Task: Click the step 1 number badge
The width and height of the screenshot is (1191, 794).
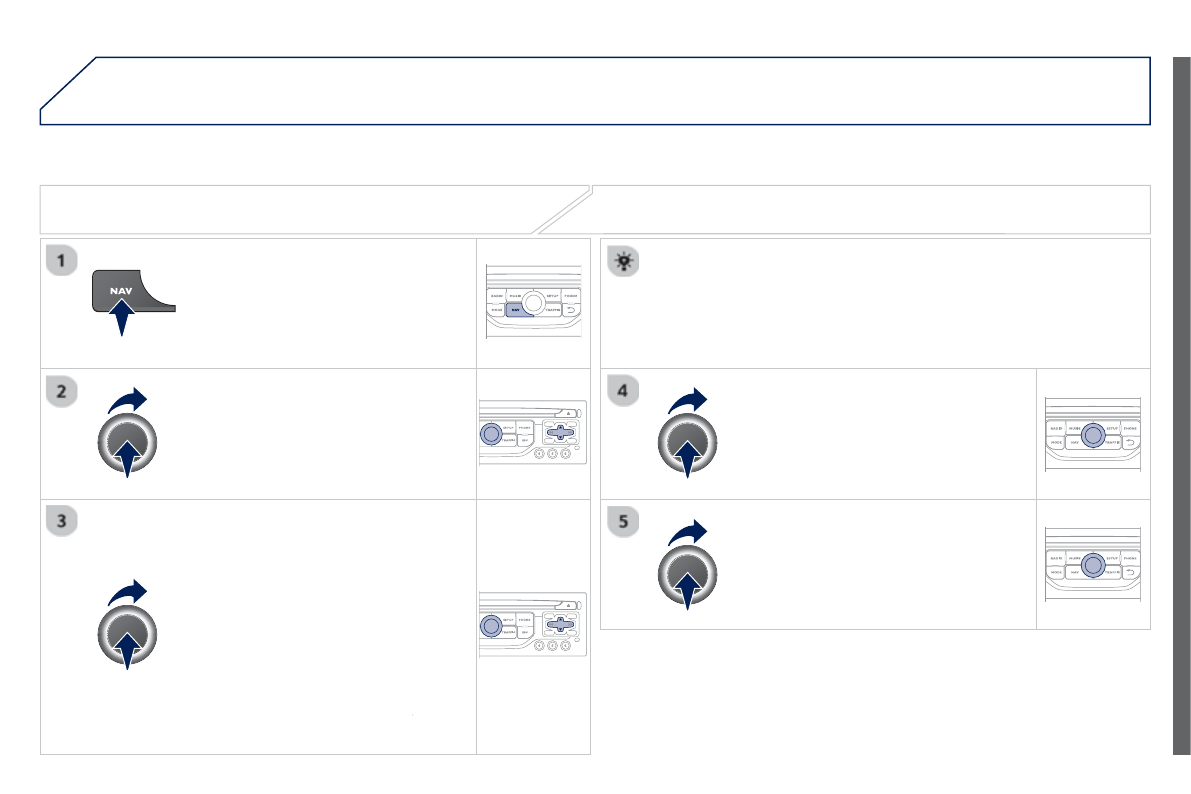Action: coord(62,261)
